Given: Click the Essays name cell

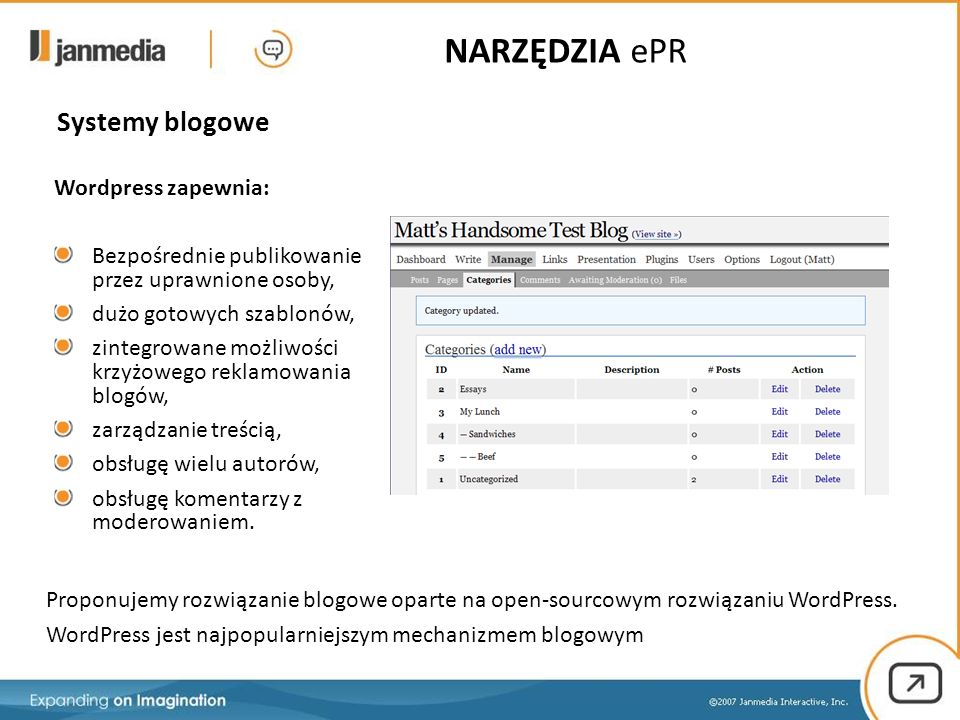Looking at the screenshot, I should (516, 389).
